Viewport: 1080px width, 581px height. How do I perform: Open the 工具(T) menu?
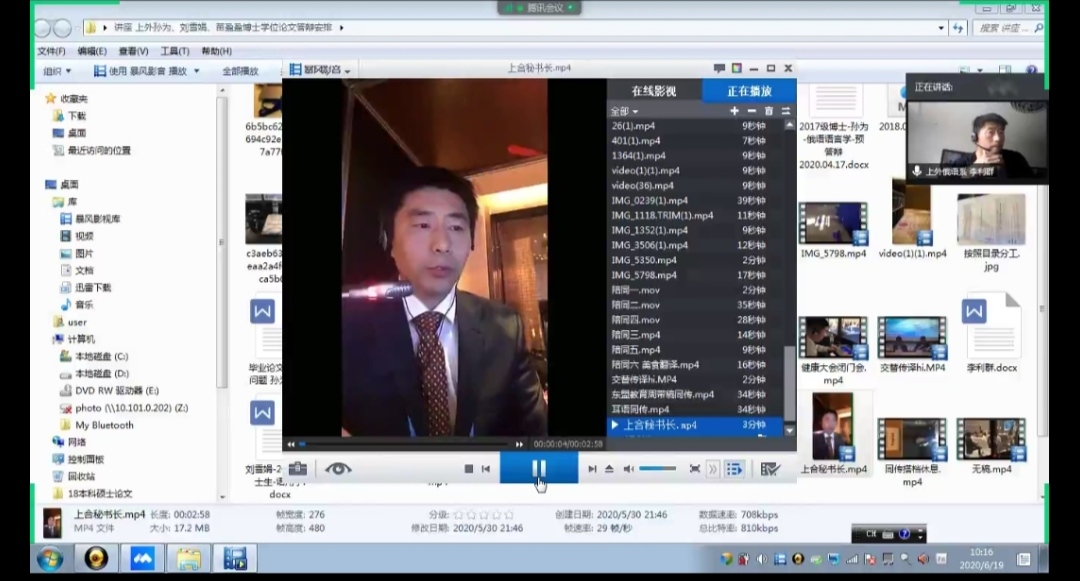point(174,51)
